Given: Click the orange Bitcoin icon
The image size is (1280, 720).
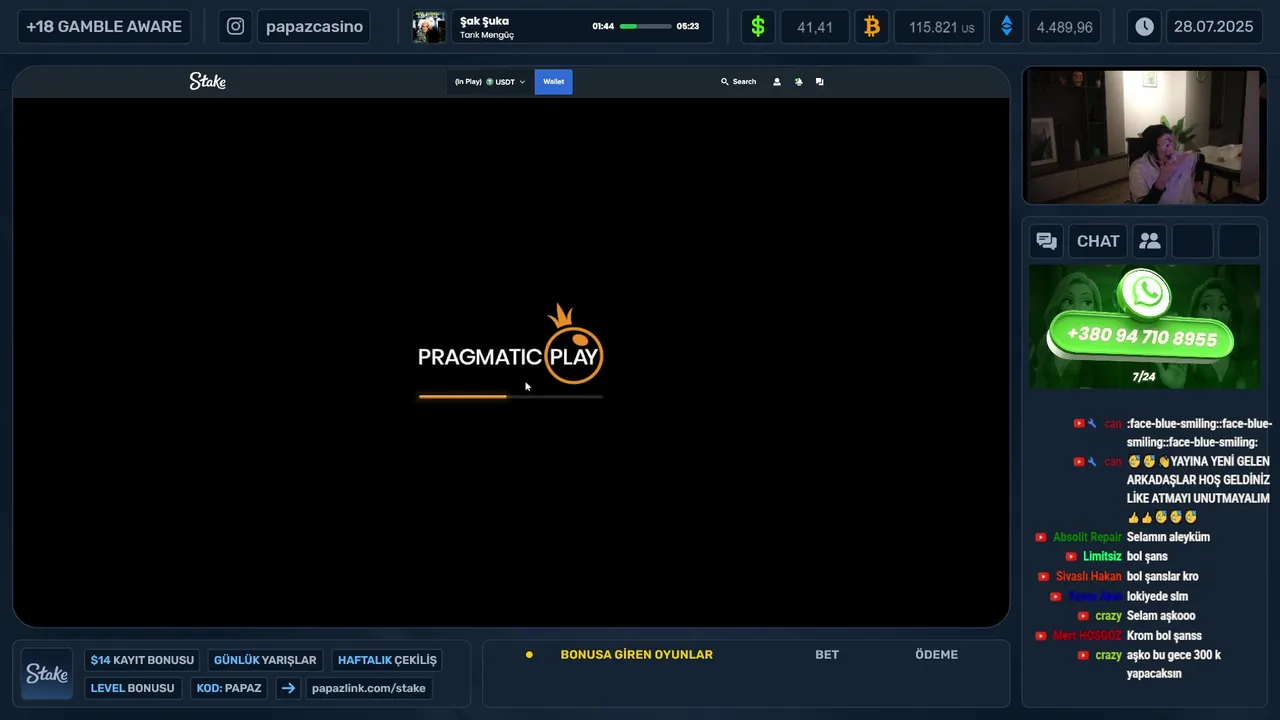Looking at the screenshot, I should (x=872, y=27).
